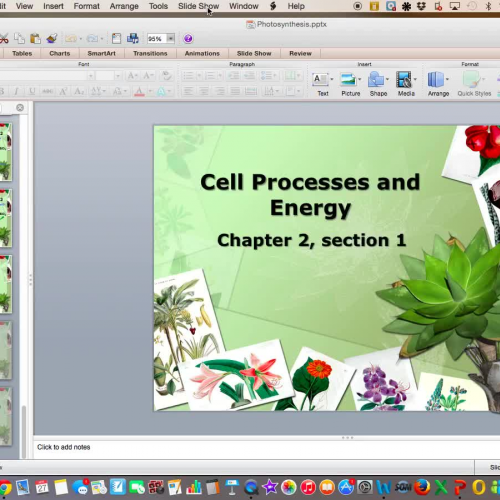Open Calendar icon in the Dock
The height and width of the screenshot is (500, 500).
[x=42, y=488]
